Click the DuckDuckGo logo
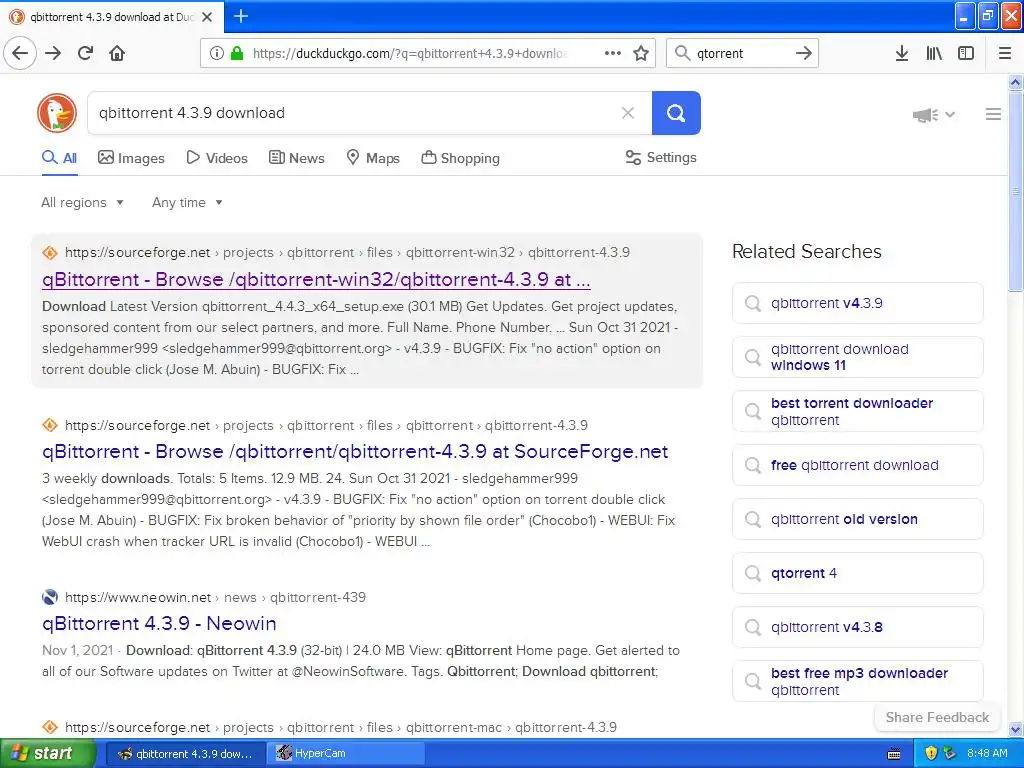 tap(57, 113)
